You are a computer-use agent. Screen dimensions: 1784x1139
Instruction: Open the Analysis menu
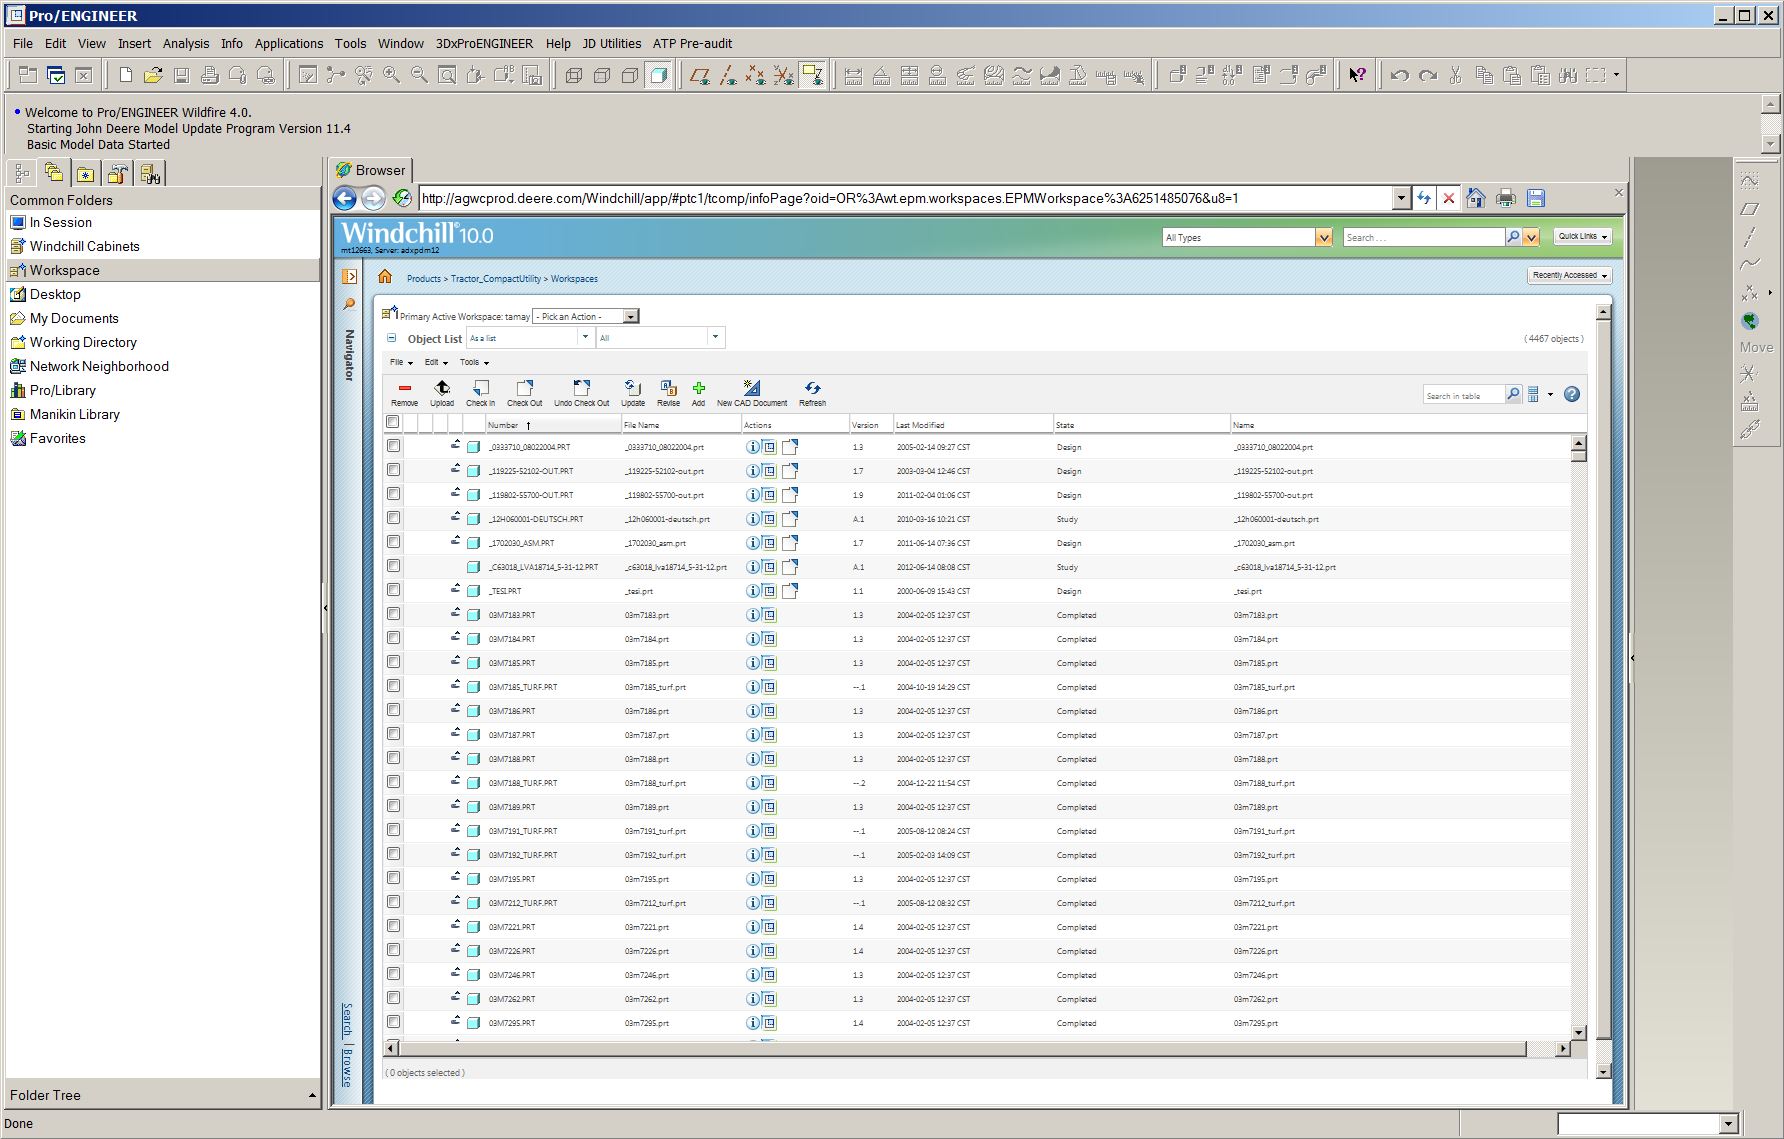click(x=186, y=43)
